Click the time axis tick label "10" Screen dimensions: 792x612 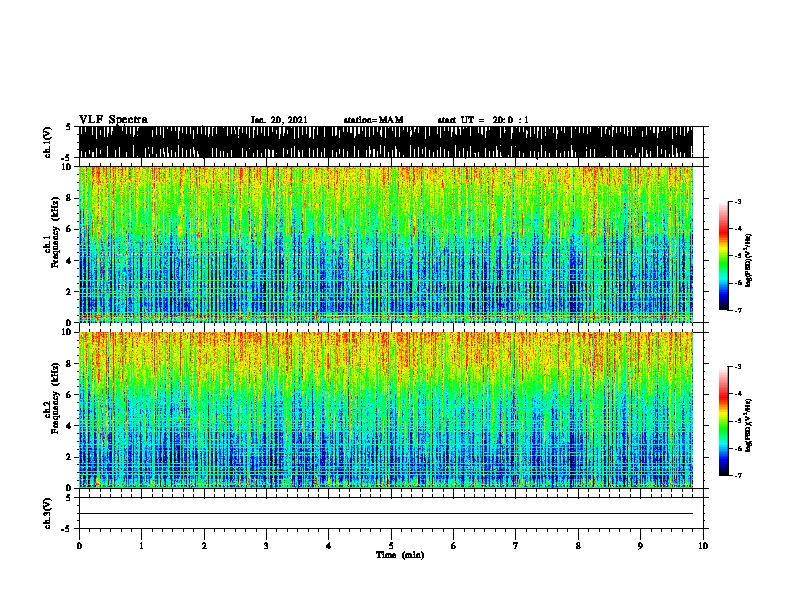[703, 546]
